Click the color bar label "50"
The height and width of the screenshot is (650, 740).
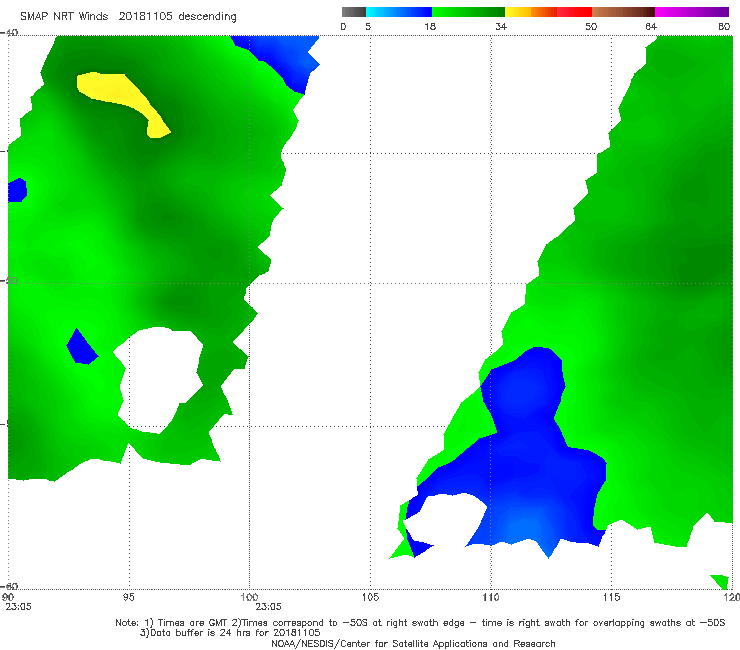tap(591, 26)
